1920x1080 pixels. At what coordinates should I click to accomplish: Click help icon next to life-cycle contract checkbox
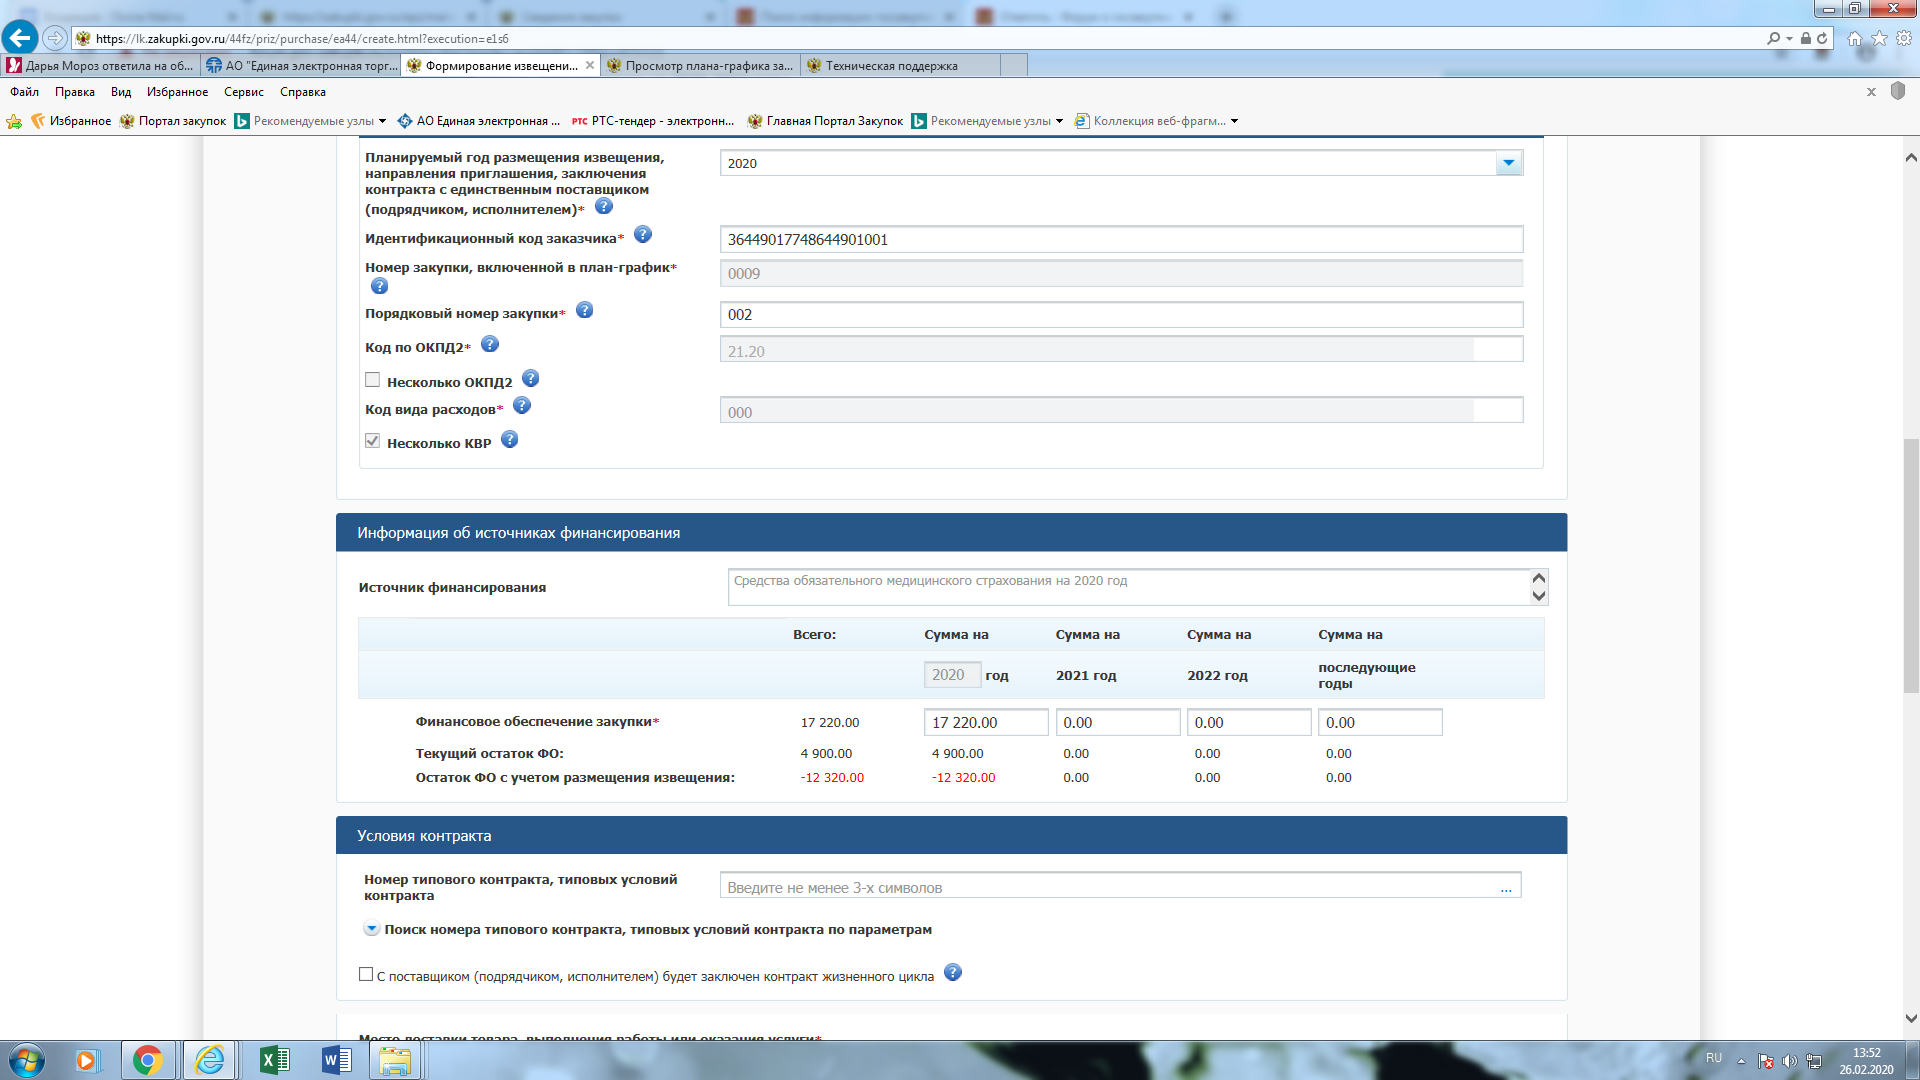(953, 972)
